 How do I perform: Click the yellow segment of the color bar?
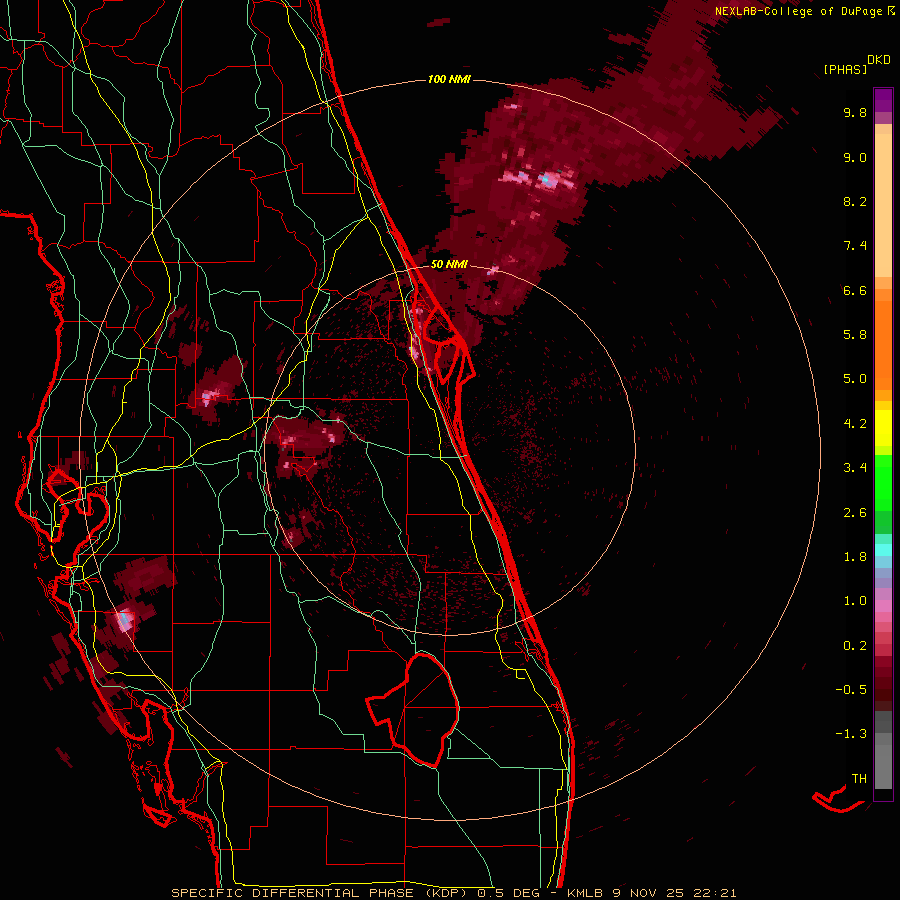(883, 428)
